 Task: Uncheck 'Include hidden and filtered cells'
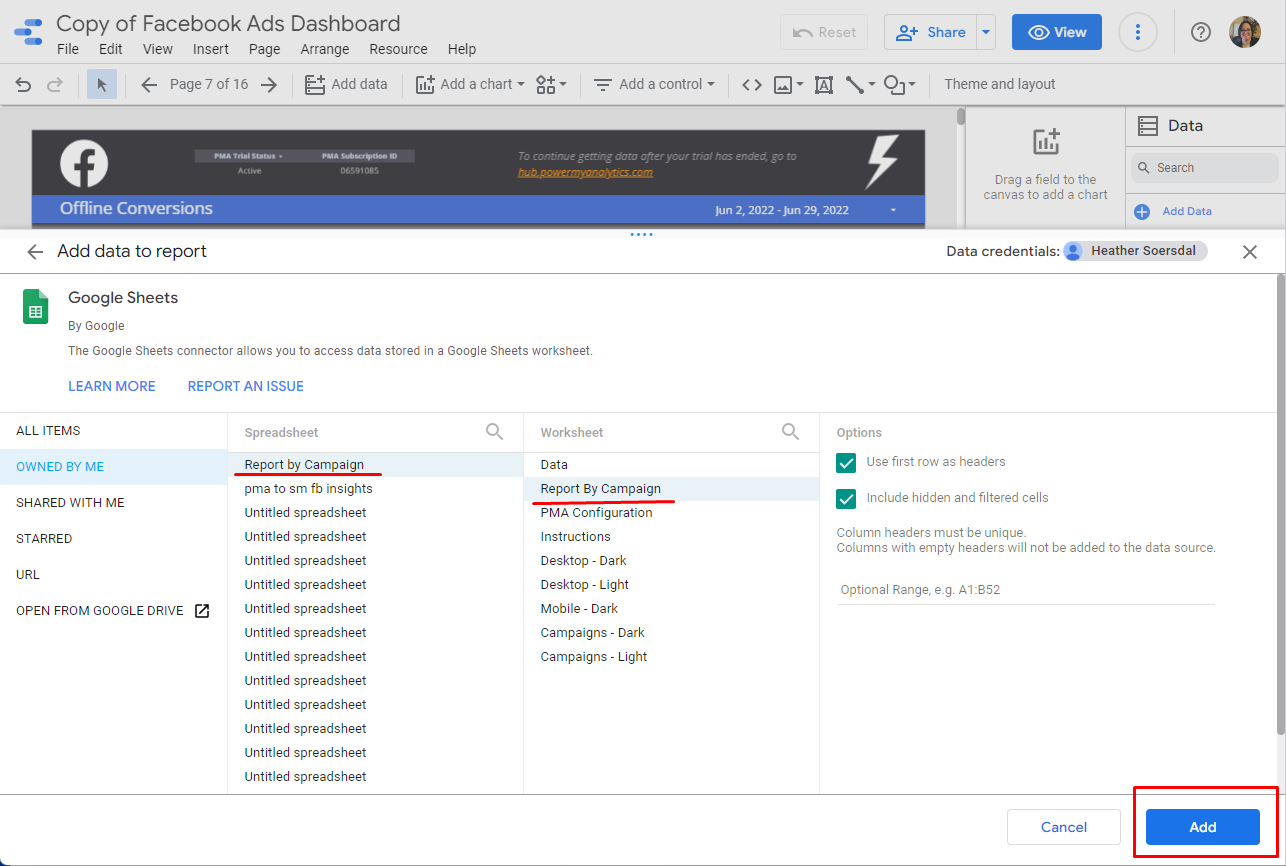[847, 498]
